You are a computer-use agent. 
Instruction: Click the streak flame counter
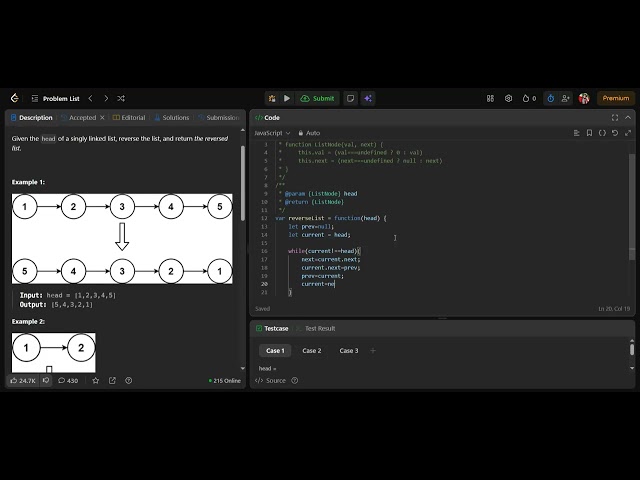[x=529, y=98]
